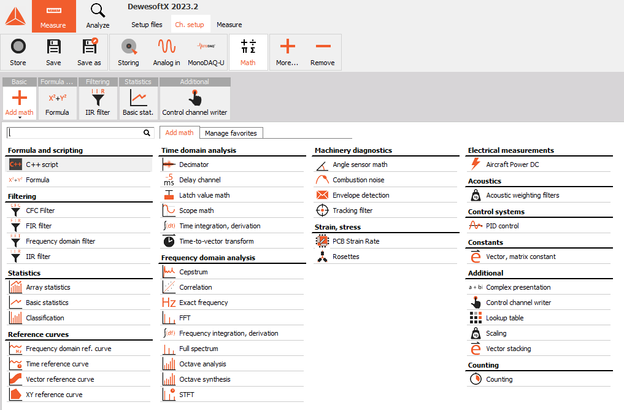
Task: Select IIR filter in Filtering list
Action: (x=79, y=256)
